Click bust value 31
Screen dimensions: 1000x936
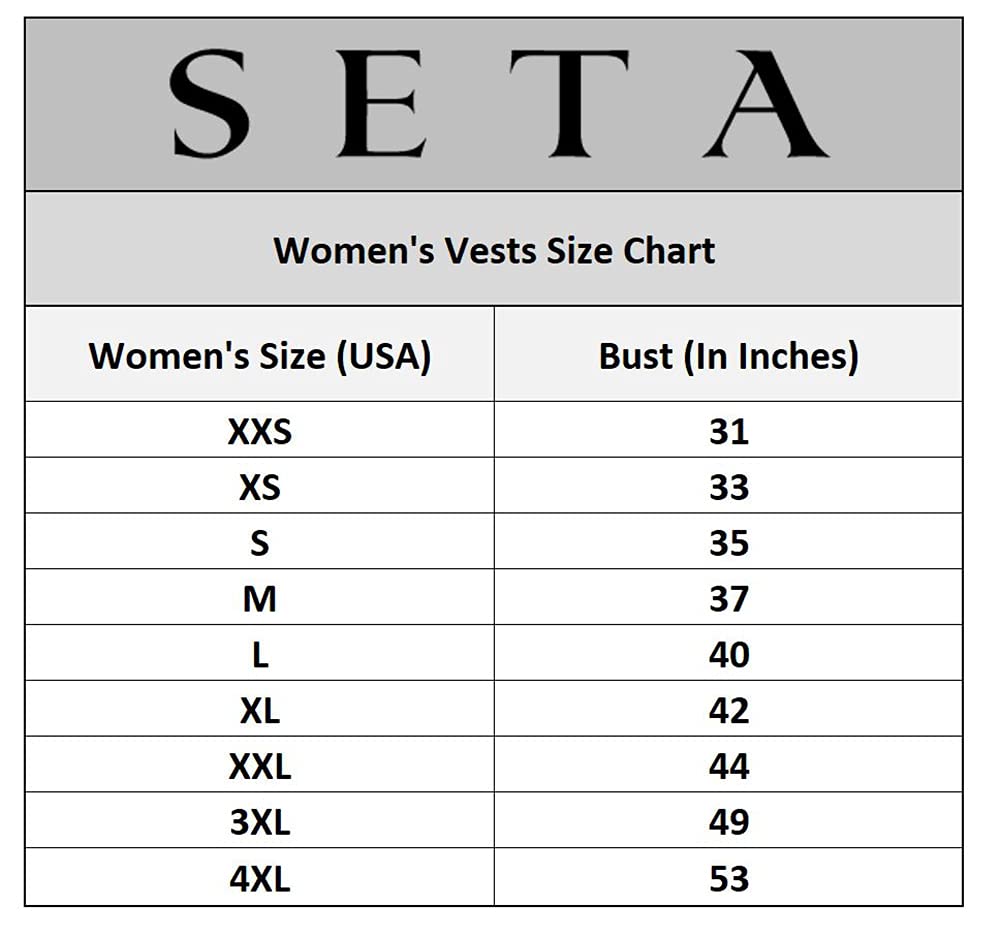tap(728, 431)
